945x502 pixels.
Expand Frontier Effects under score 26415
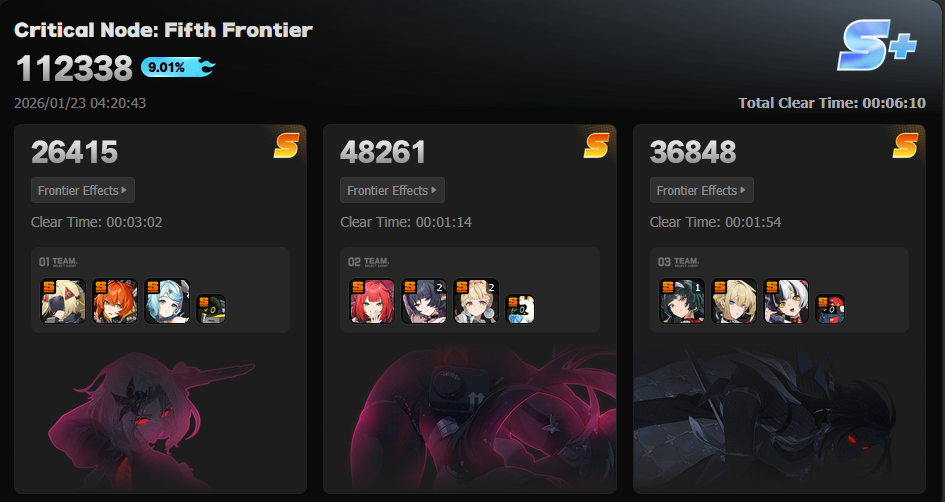point(83,190)
